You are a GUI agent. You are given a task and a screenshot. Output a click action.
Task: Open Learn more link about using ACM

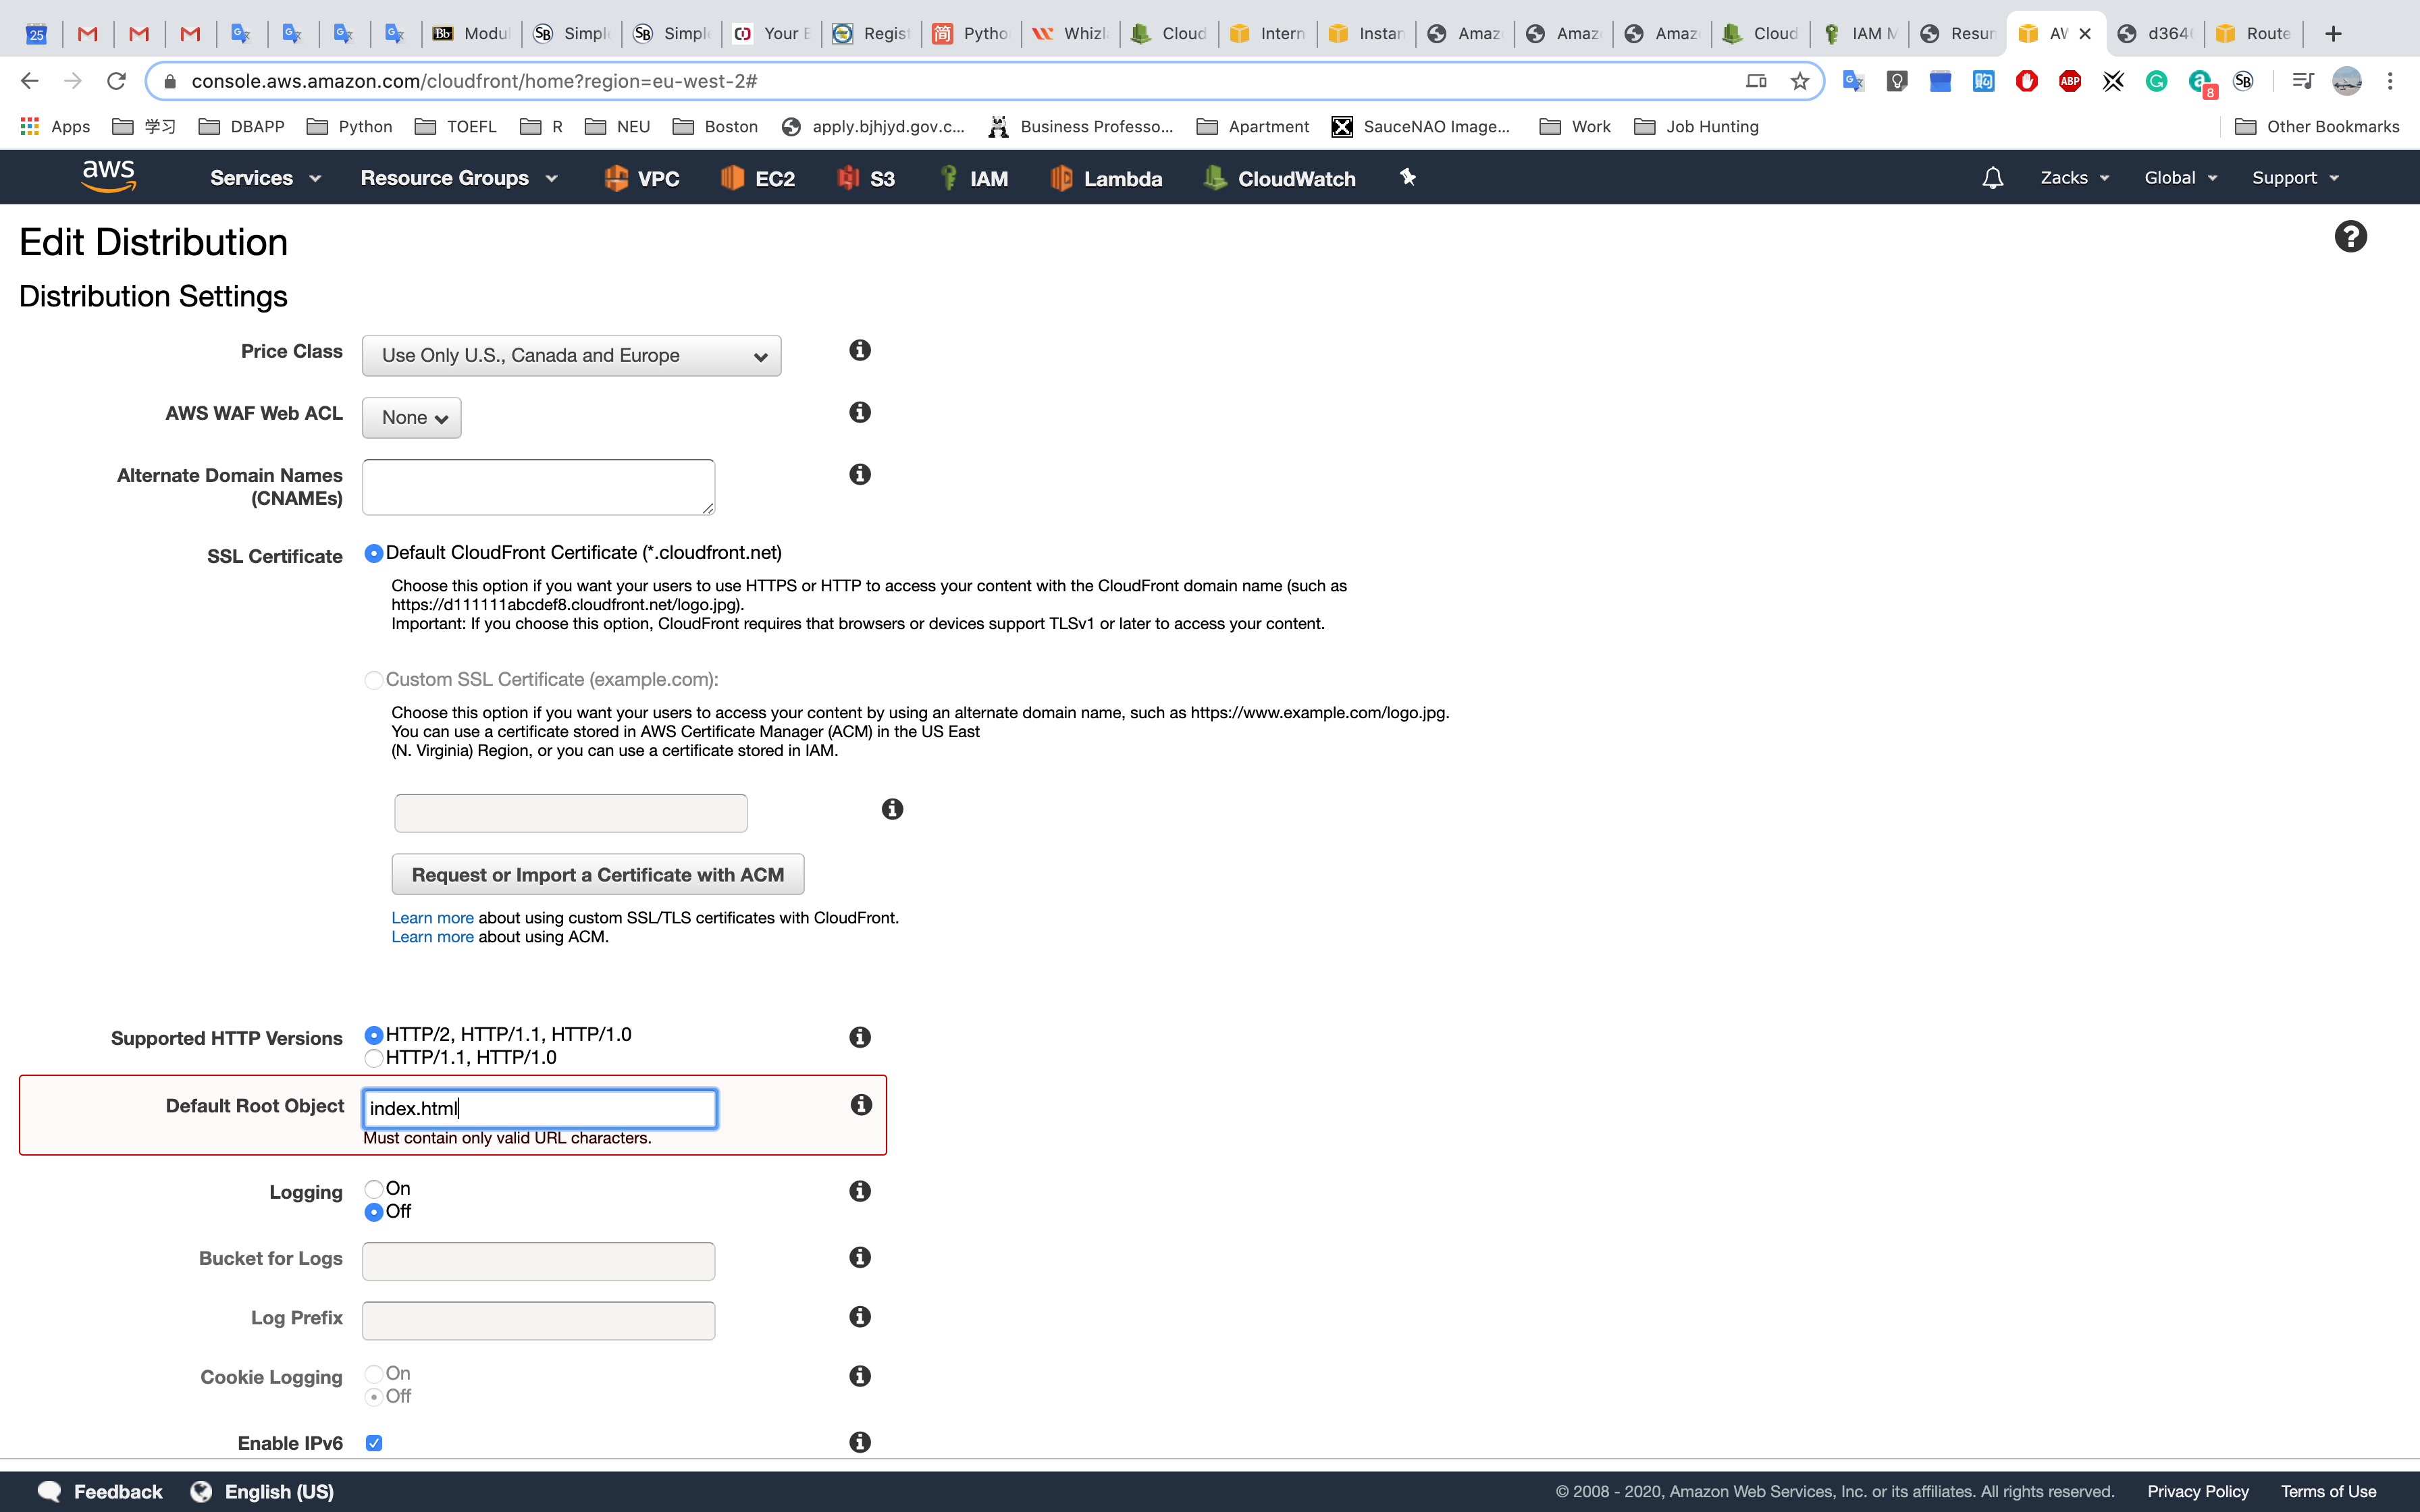tap(432, 937)
